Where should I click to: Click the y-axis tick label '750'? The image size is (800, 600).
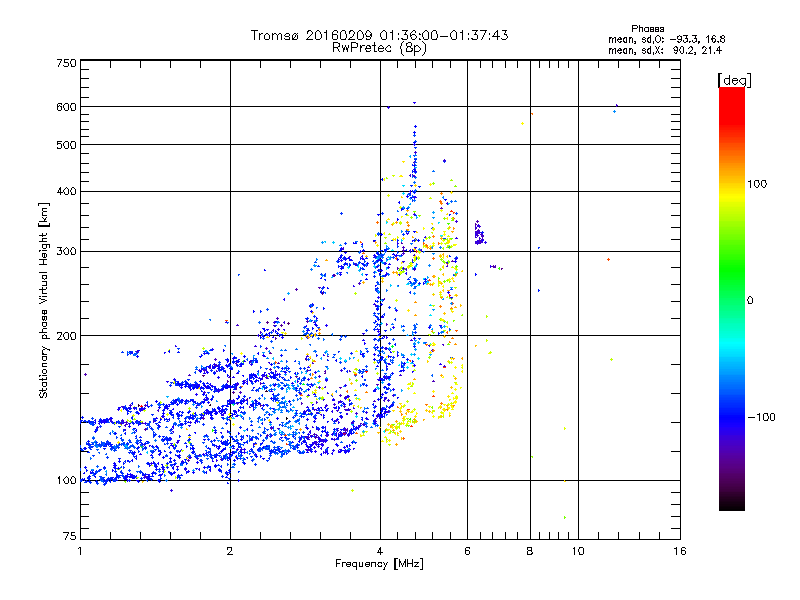pyautogui.click(x=66, y=63)
